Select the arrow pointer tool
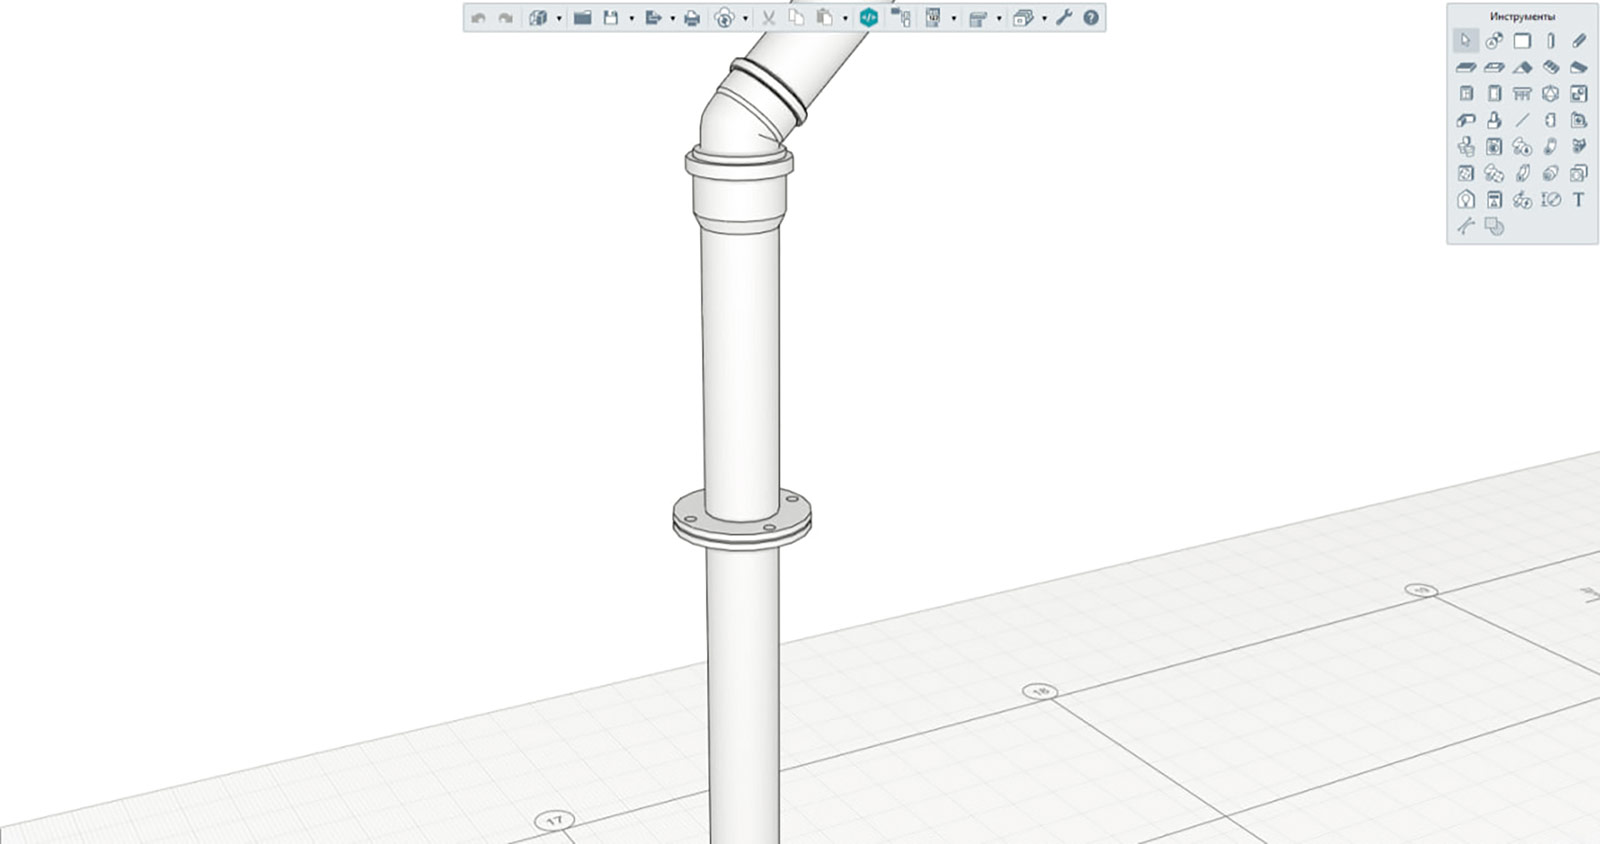 (x=1466, y=41)
